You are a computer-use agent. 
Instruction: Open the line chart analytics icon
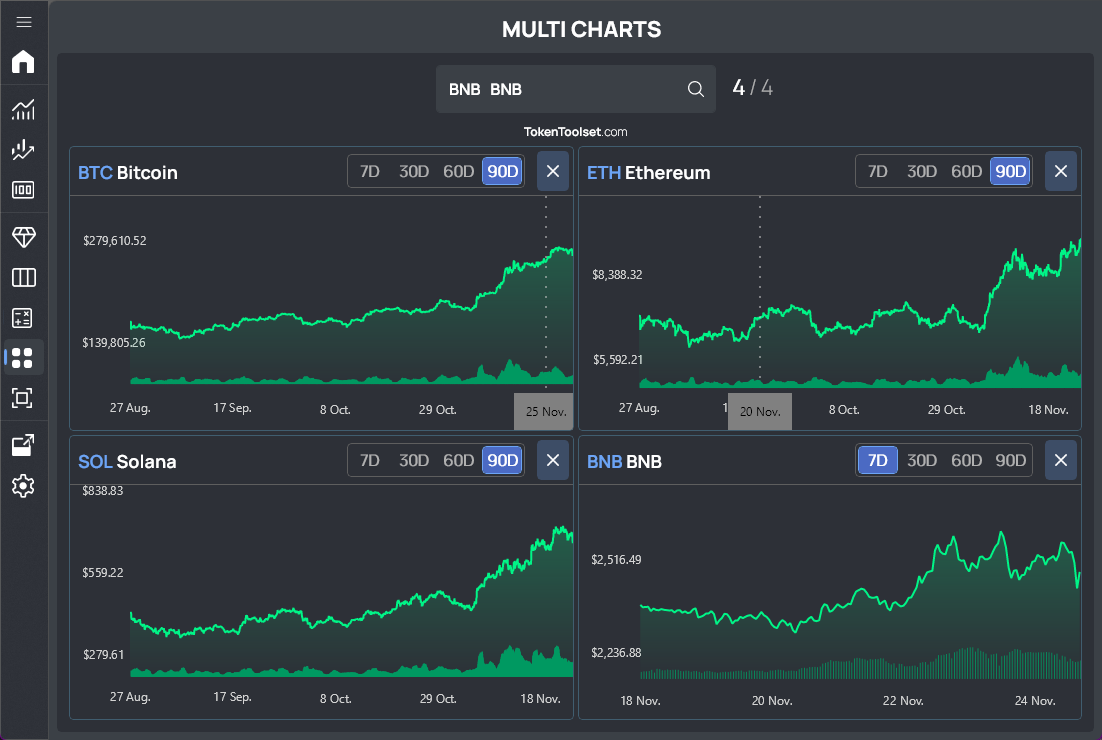tap(23, 110)
